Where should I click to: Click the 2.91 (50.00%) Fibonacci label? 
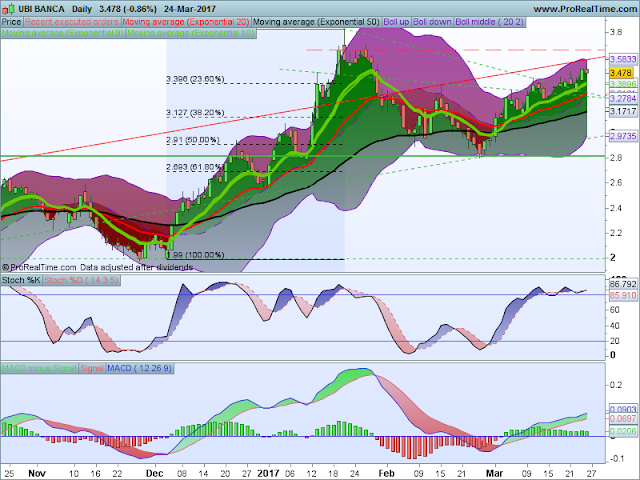coord(193,140)
